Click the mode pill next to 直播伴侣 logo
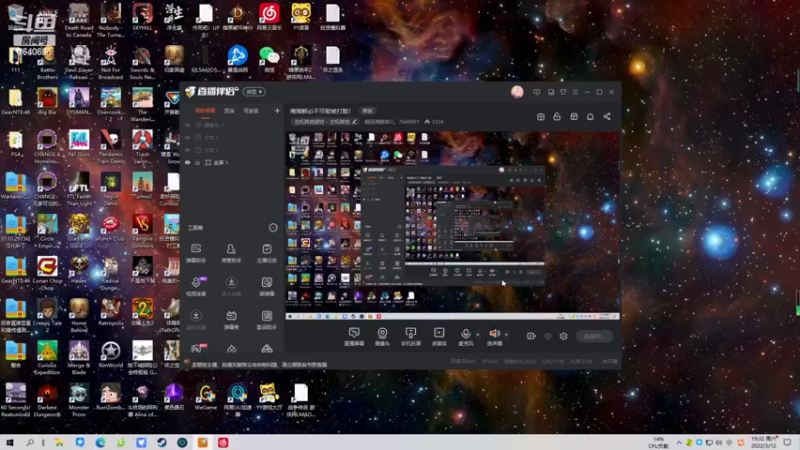This screenshot has width=800, height=450. click(x=254, y=92)
